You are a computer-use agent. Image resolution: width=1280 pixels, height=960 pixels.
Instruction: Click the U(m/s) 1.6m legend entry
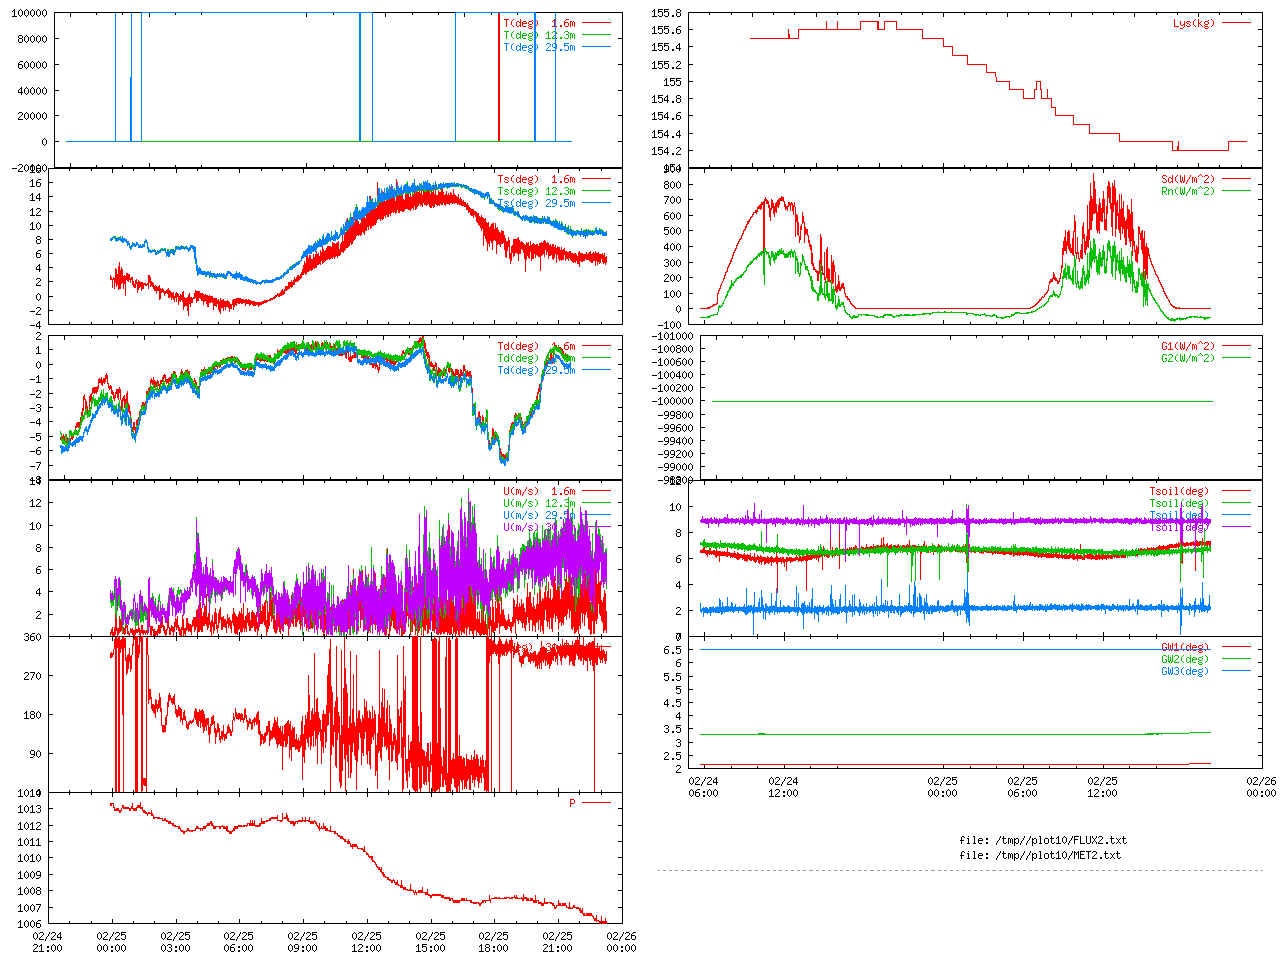(539, 492)
